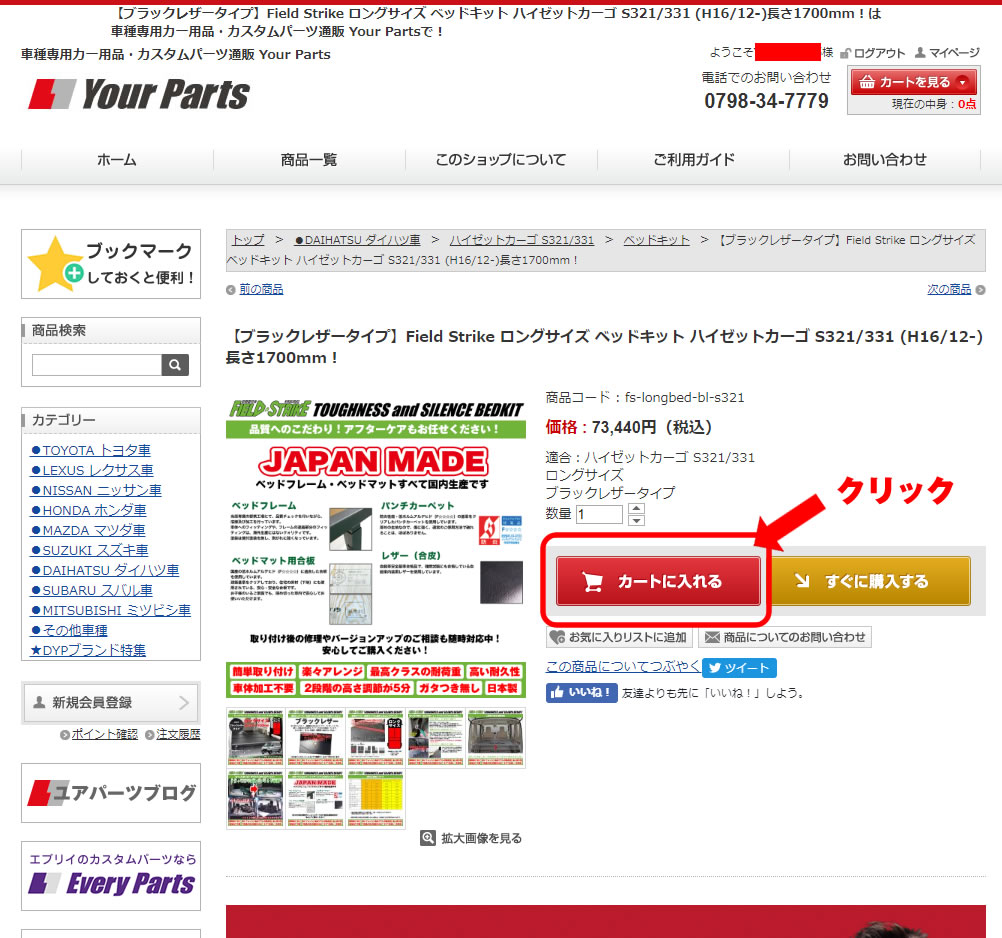Image resolution: width=1002 pixels, height=938 pixels.
Task: Open お問い合わせ navigation item
Action: coord(884,160)
